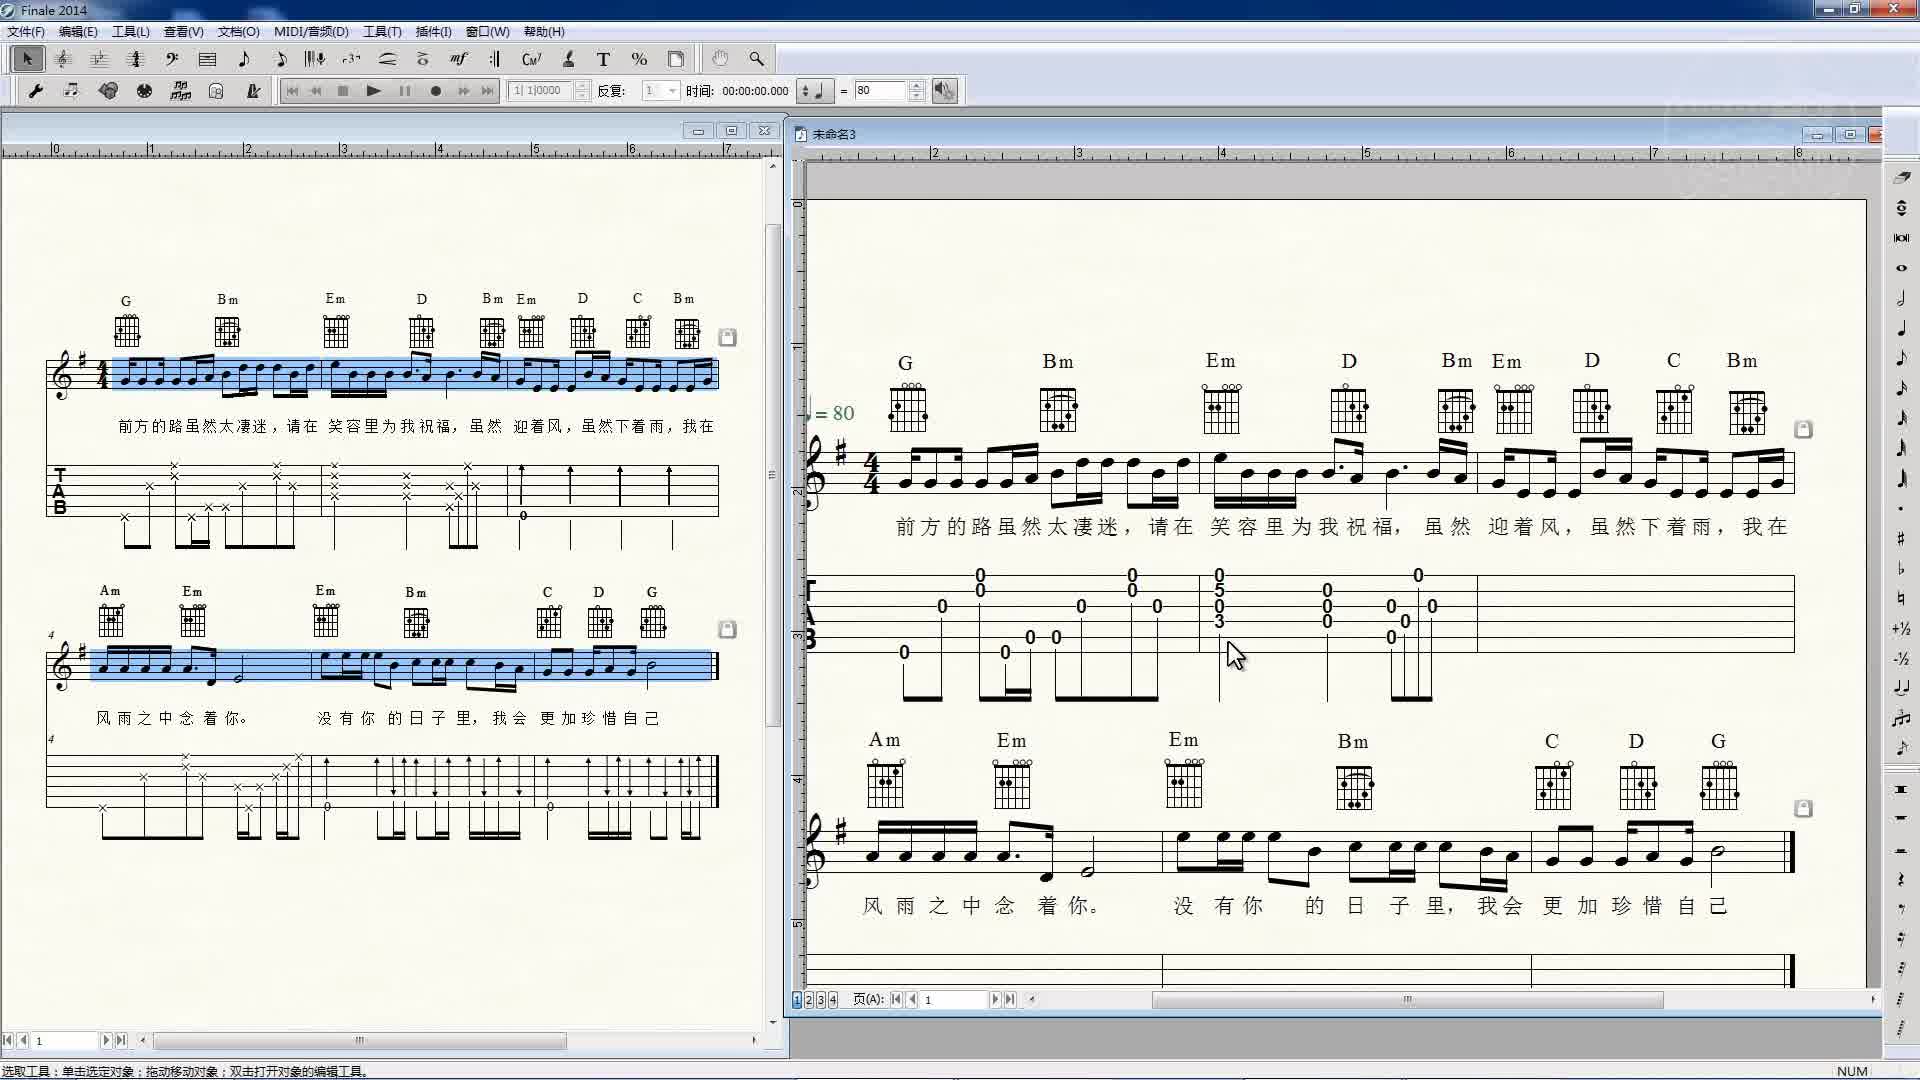Open the 文档(O) menu

(x=238, y=32)
